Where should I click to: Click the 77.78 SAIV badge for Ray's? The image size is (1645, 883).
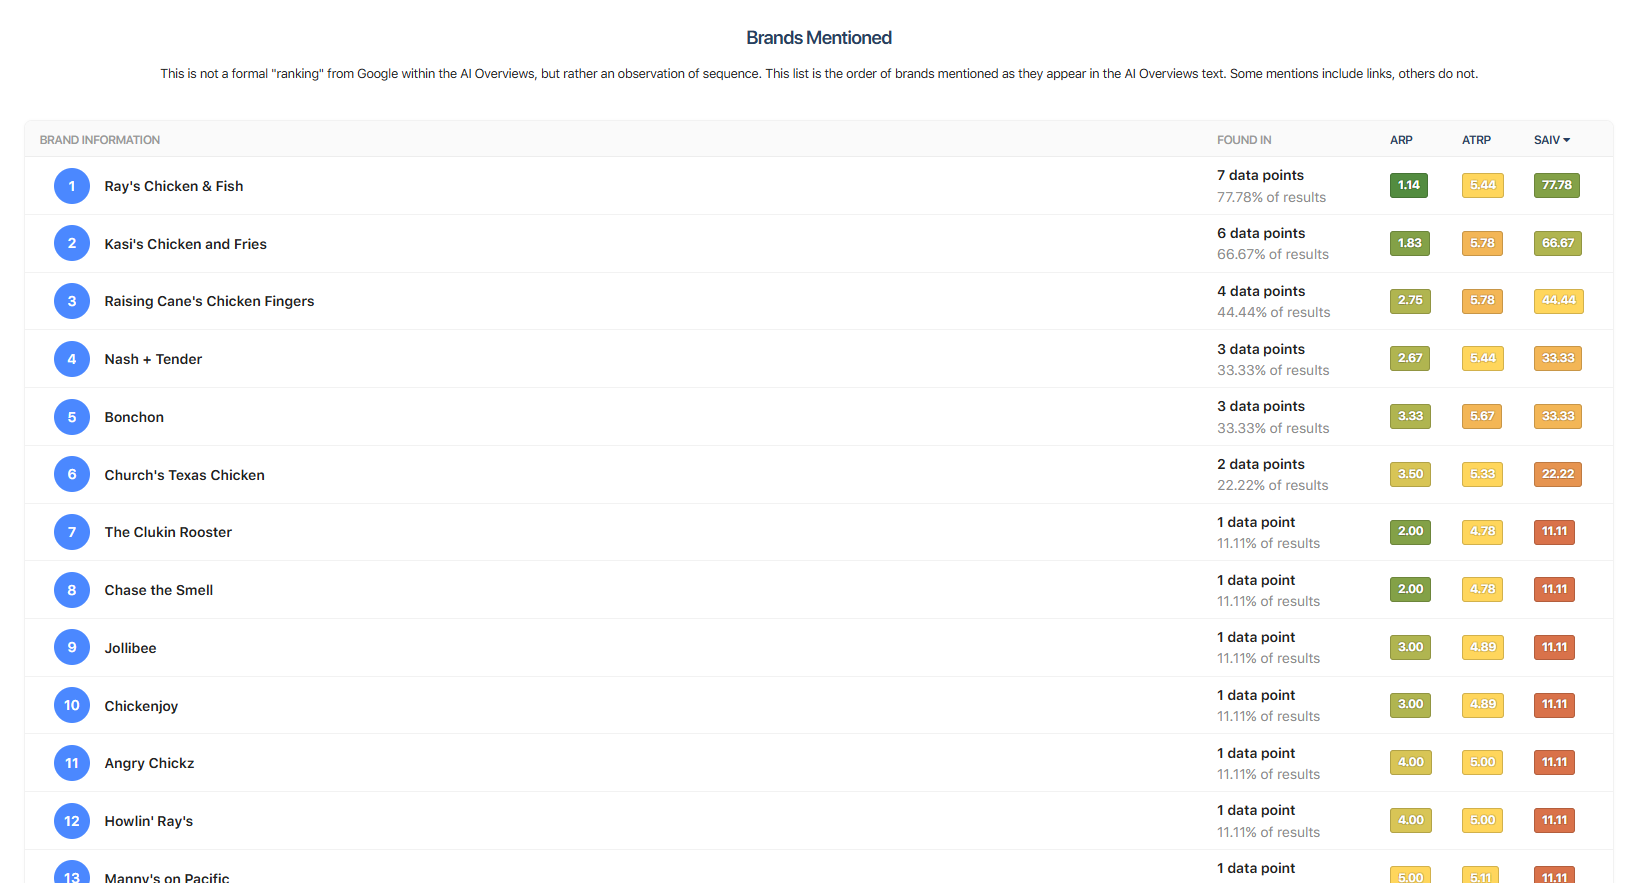point(1557,185)
